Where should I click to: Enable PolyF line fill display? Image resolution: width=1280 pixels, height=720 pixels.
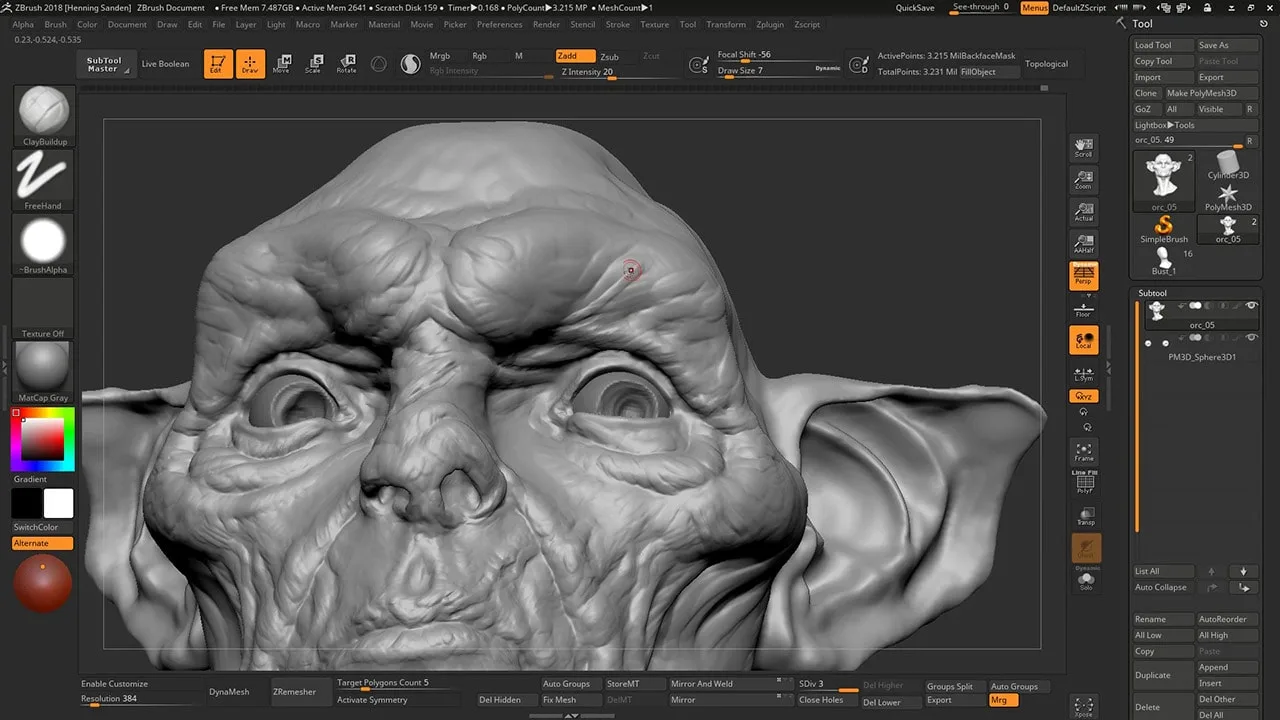click(x=1084, y=482)
